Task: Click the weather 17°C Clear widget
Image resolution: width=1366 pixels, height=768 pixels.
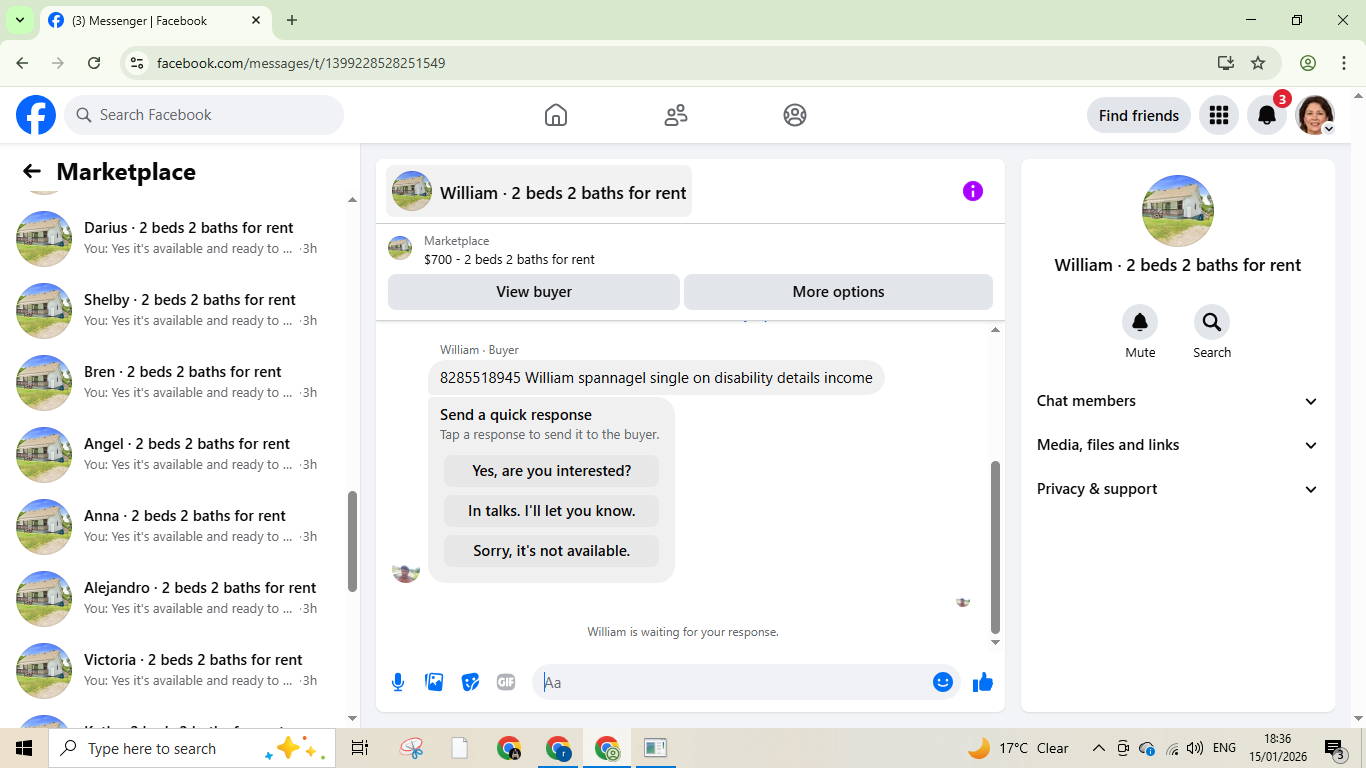Action: pyautogui.click(x=1018, y=748)
